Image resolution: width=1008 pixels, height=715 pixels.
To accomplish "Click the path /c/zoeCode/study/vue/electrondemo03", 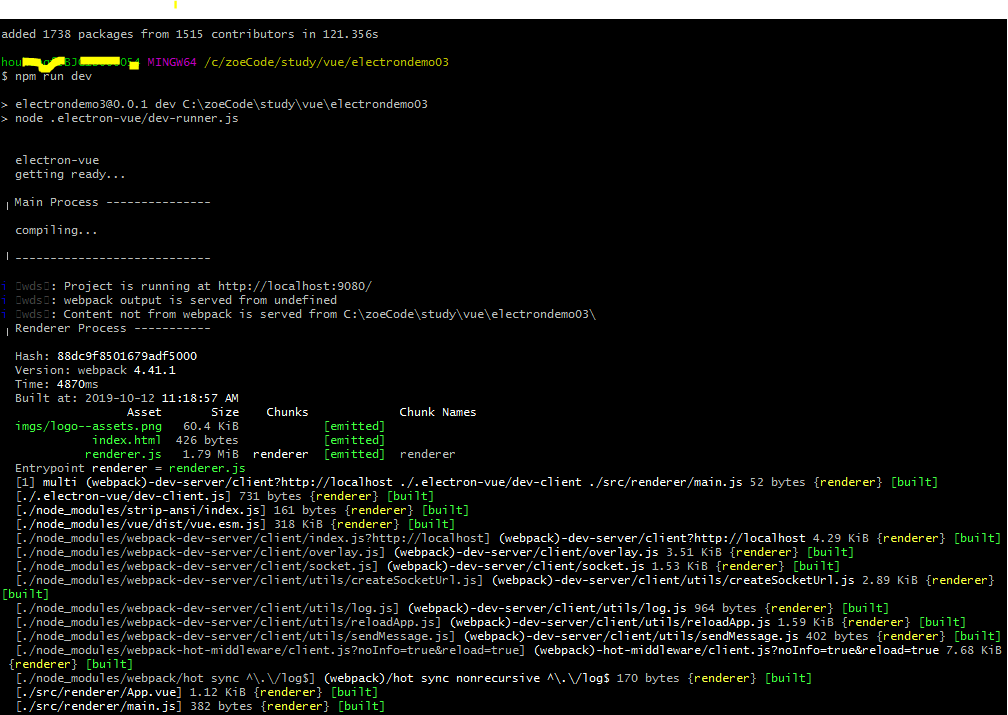I will (327, 62).
